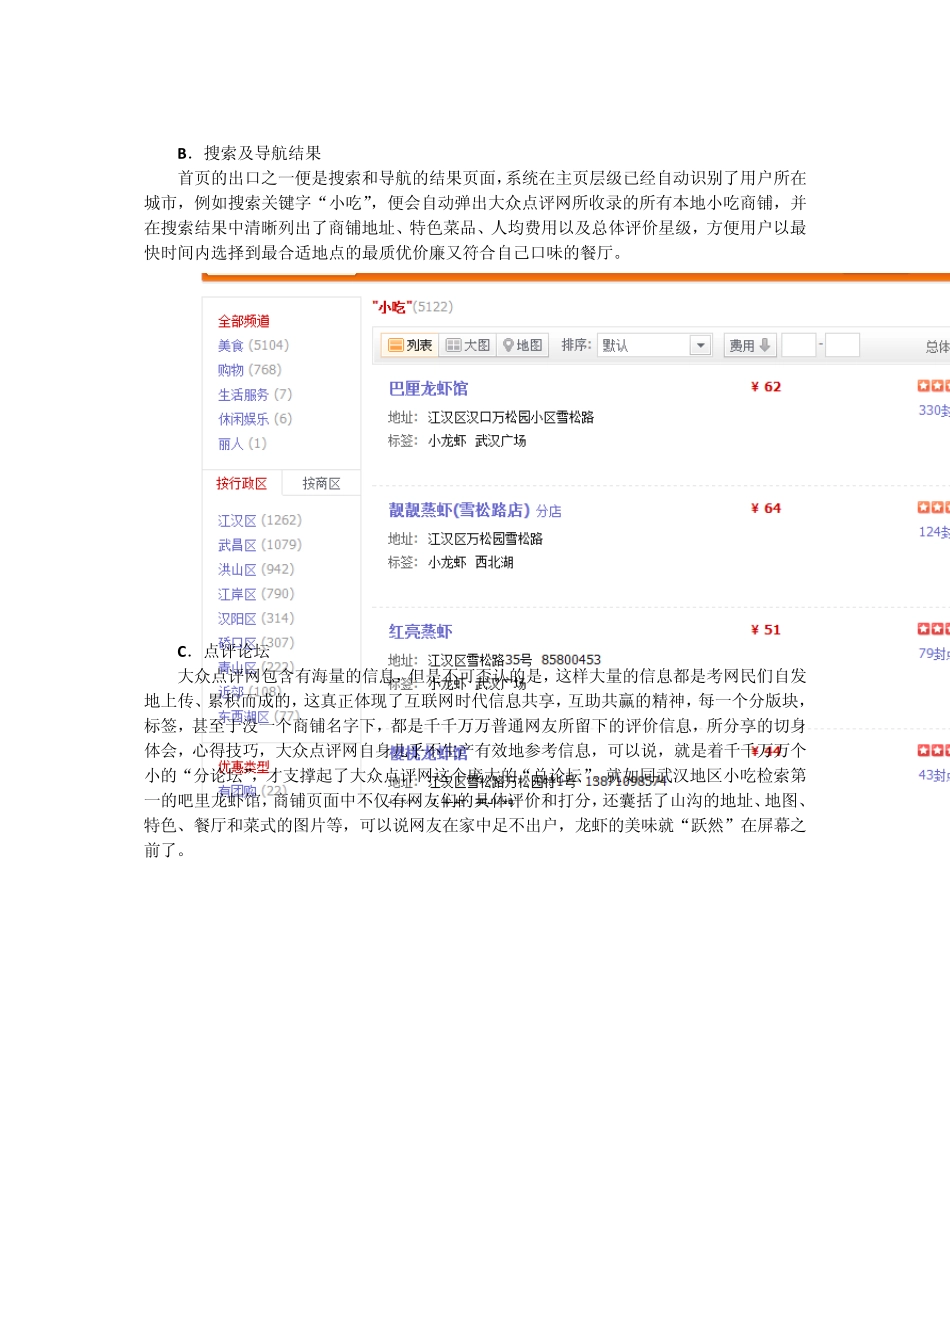
Task: Click the maximum price input box
Action: click(842, 345)
